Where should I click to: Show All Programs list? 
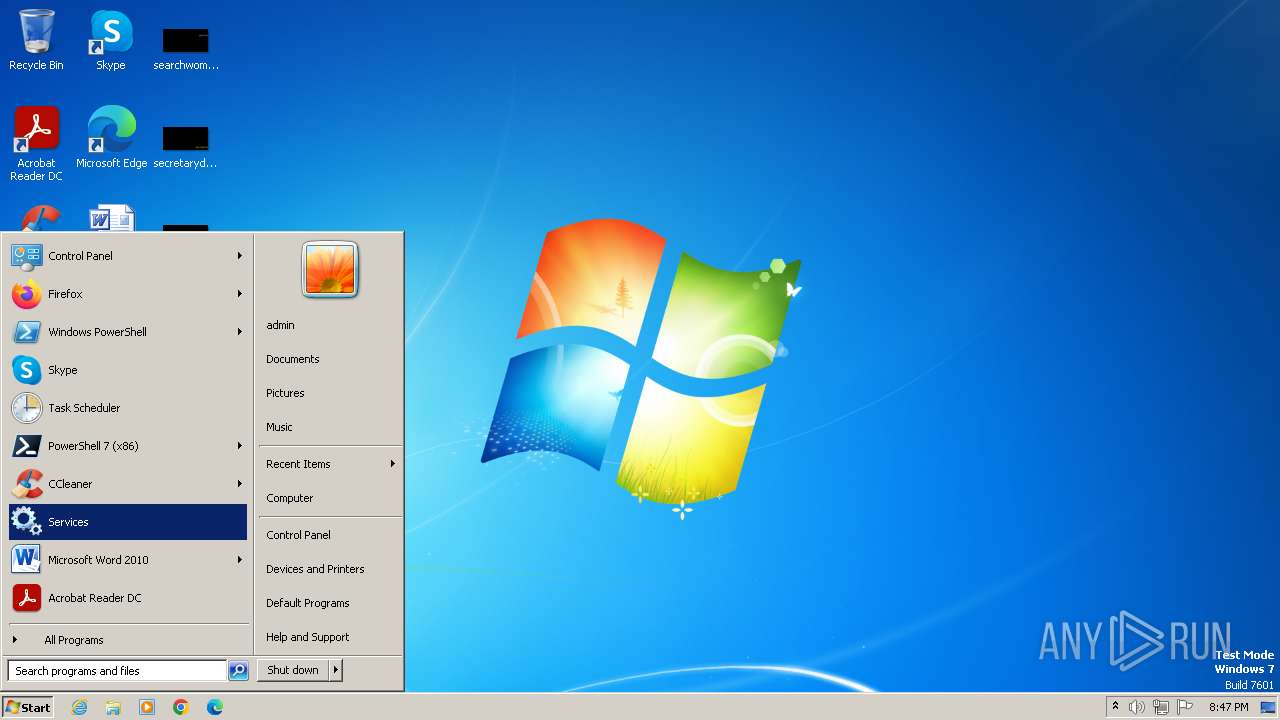(x=128, y=640)
